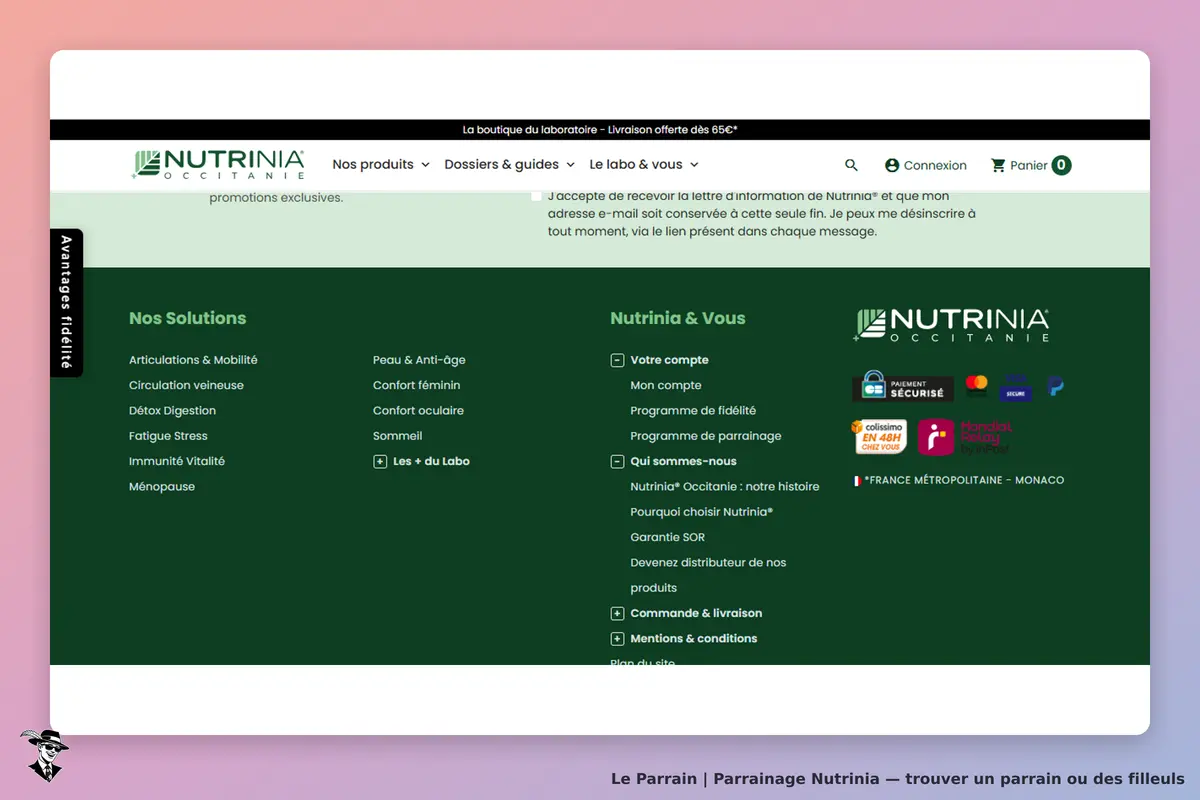
Task: Open the Nos produits dropdown menu
Action: click(x=381, y=164)
